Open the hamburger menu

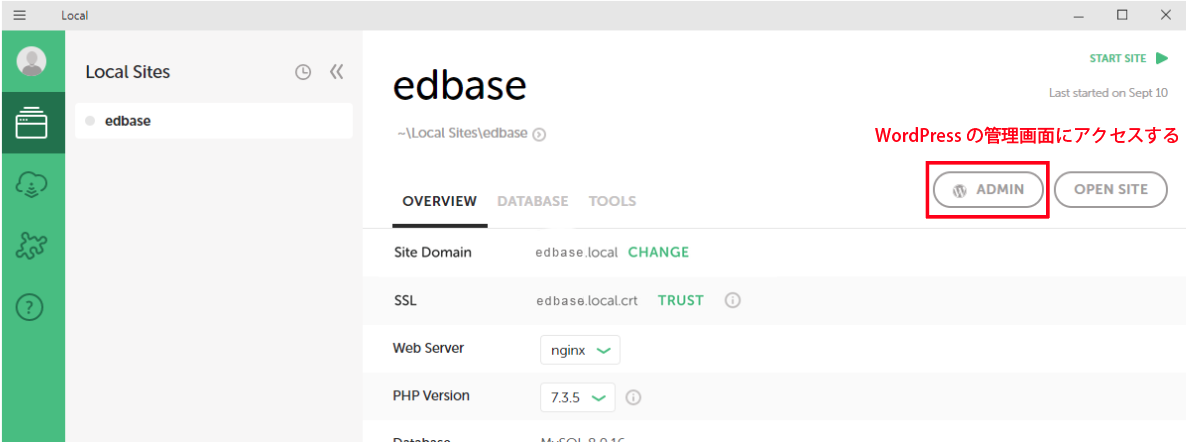tap(20, 15)
